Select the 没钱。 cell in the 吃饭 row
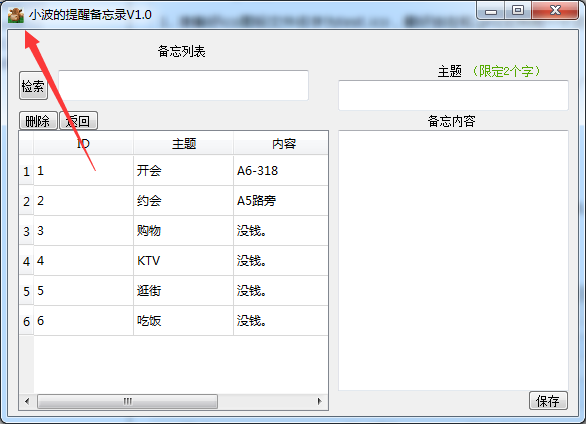The height and width of the screenshot is (424, 586). point(281,321)
